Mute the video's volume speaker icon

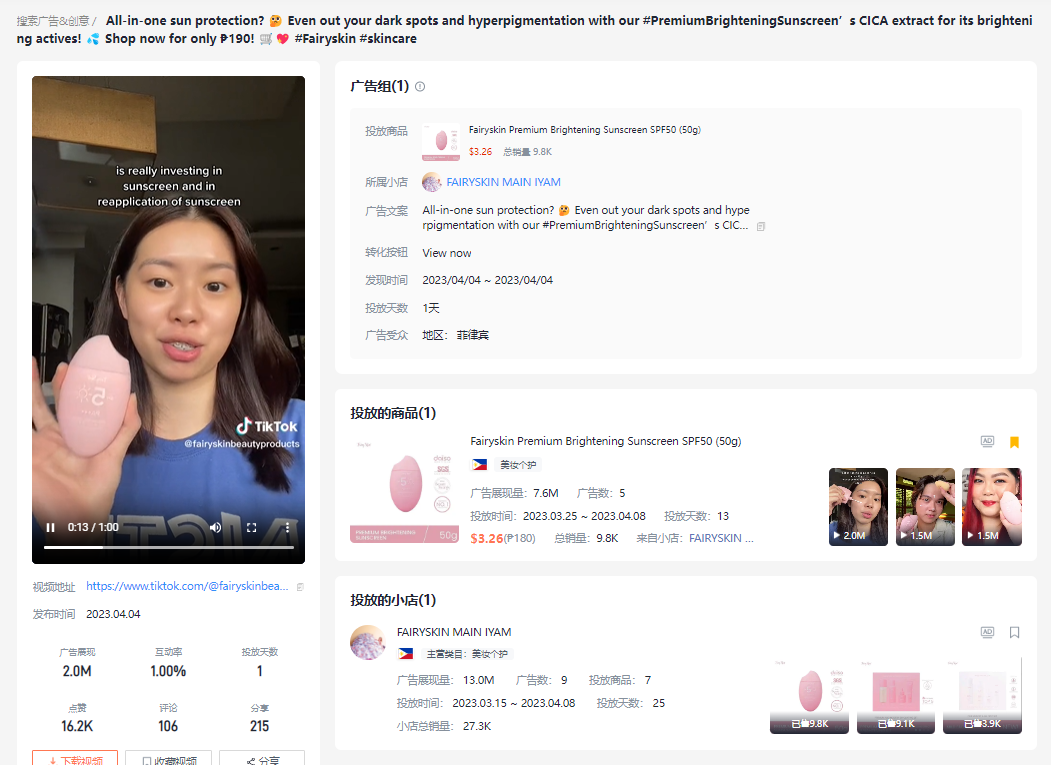pyautogui.click(x=216, y=527)
